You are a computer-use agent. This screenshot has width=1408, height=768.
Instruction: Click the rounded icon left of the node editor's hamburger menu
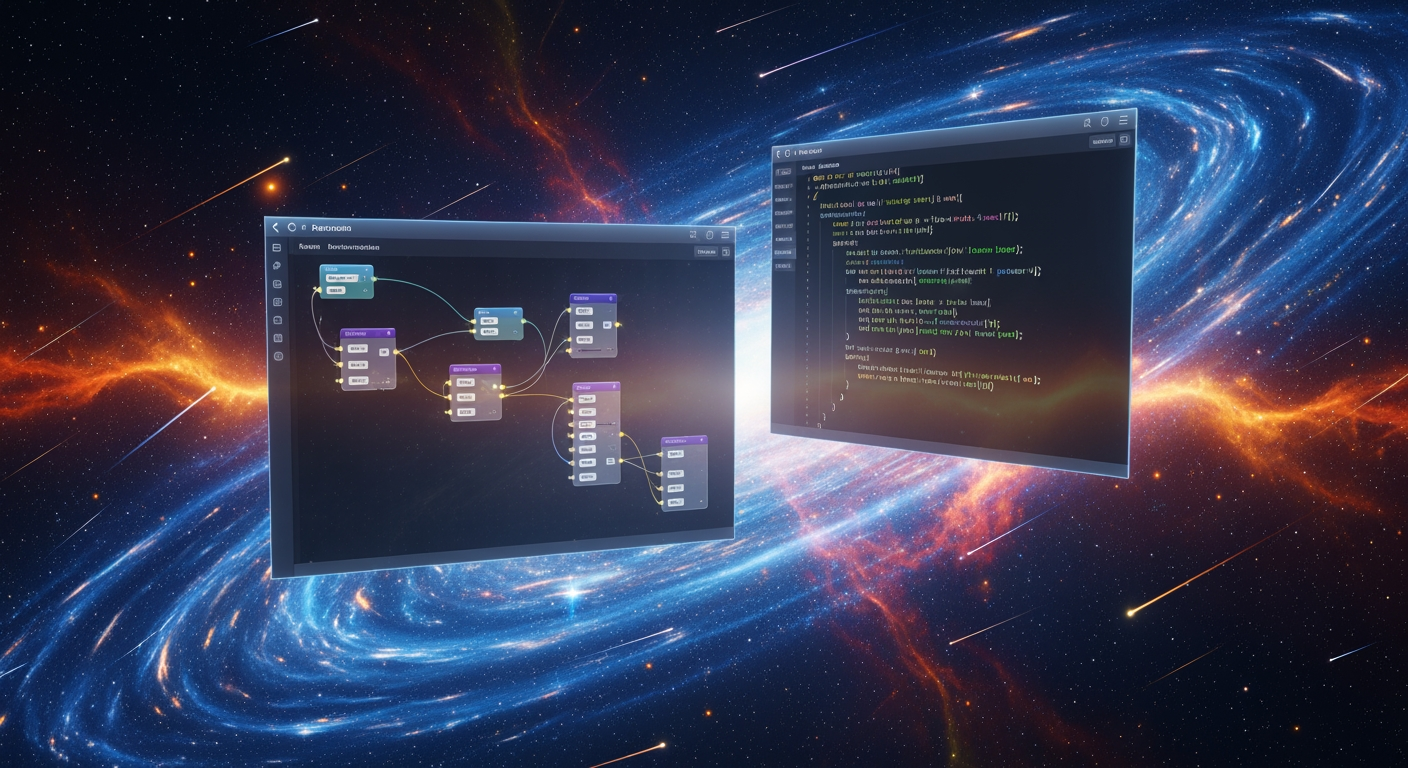click(709, 235)
